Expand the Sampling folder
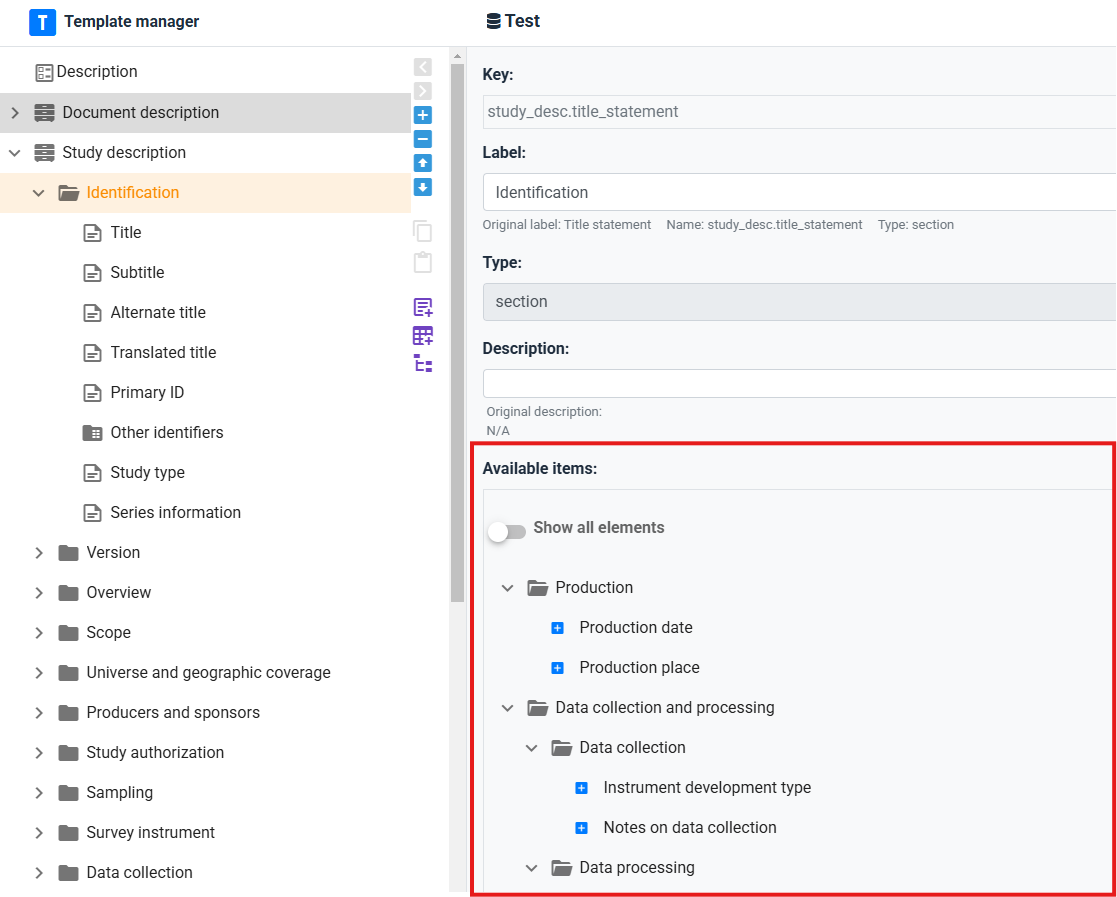 point(39,793)
